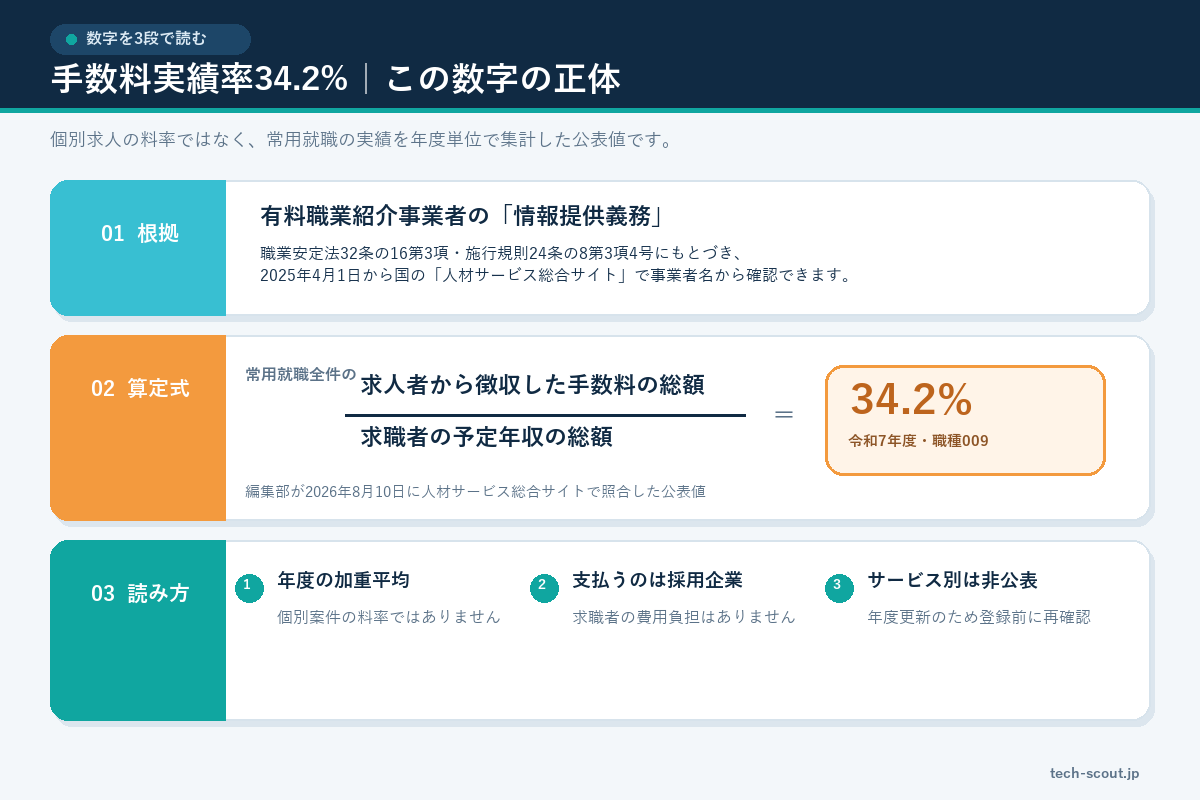Select the "03 読み方" section label

pos(139,593)
